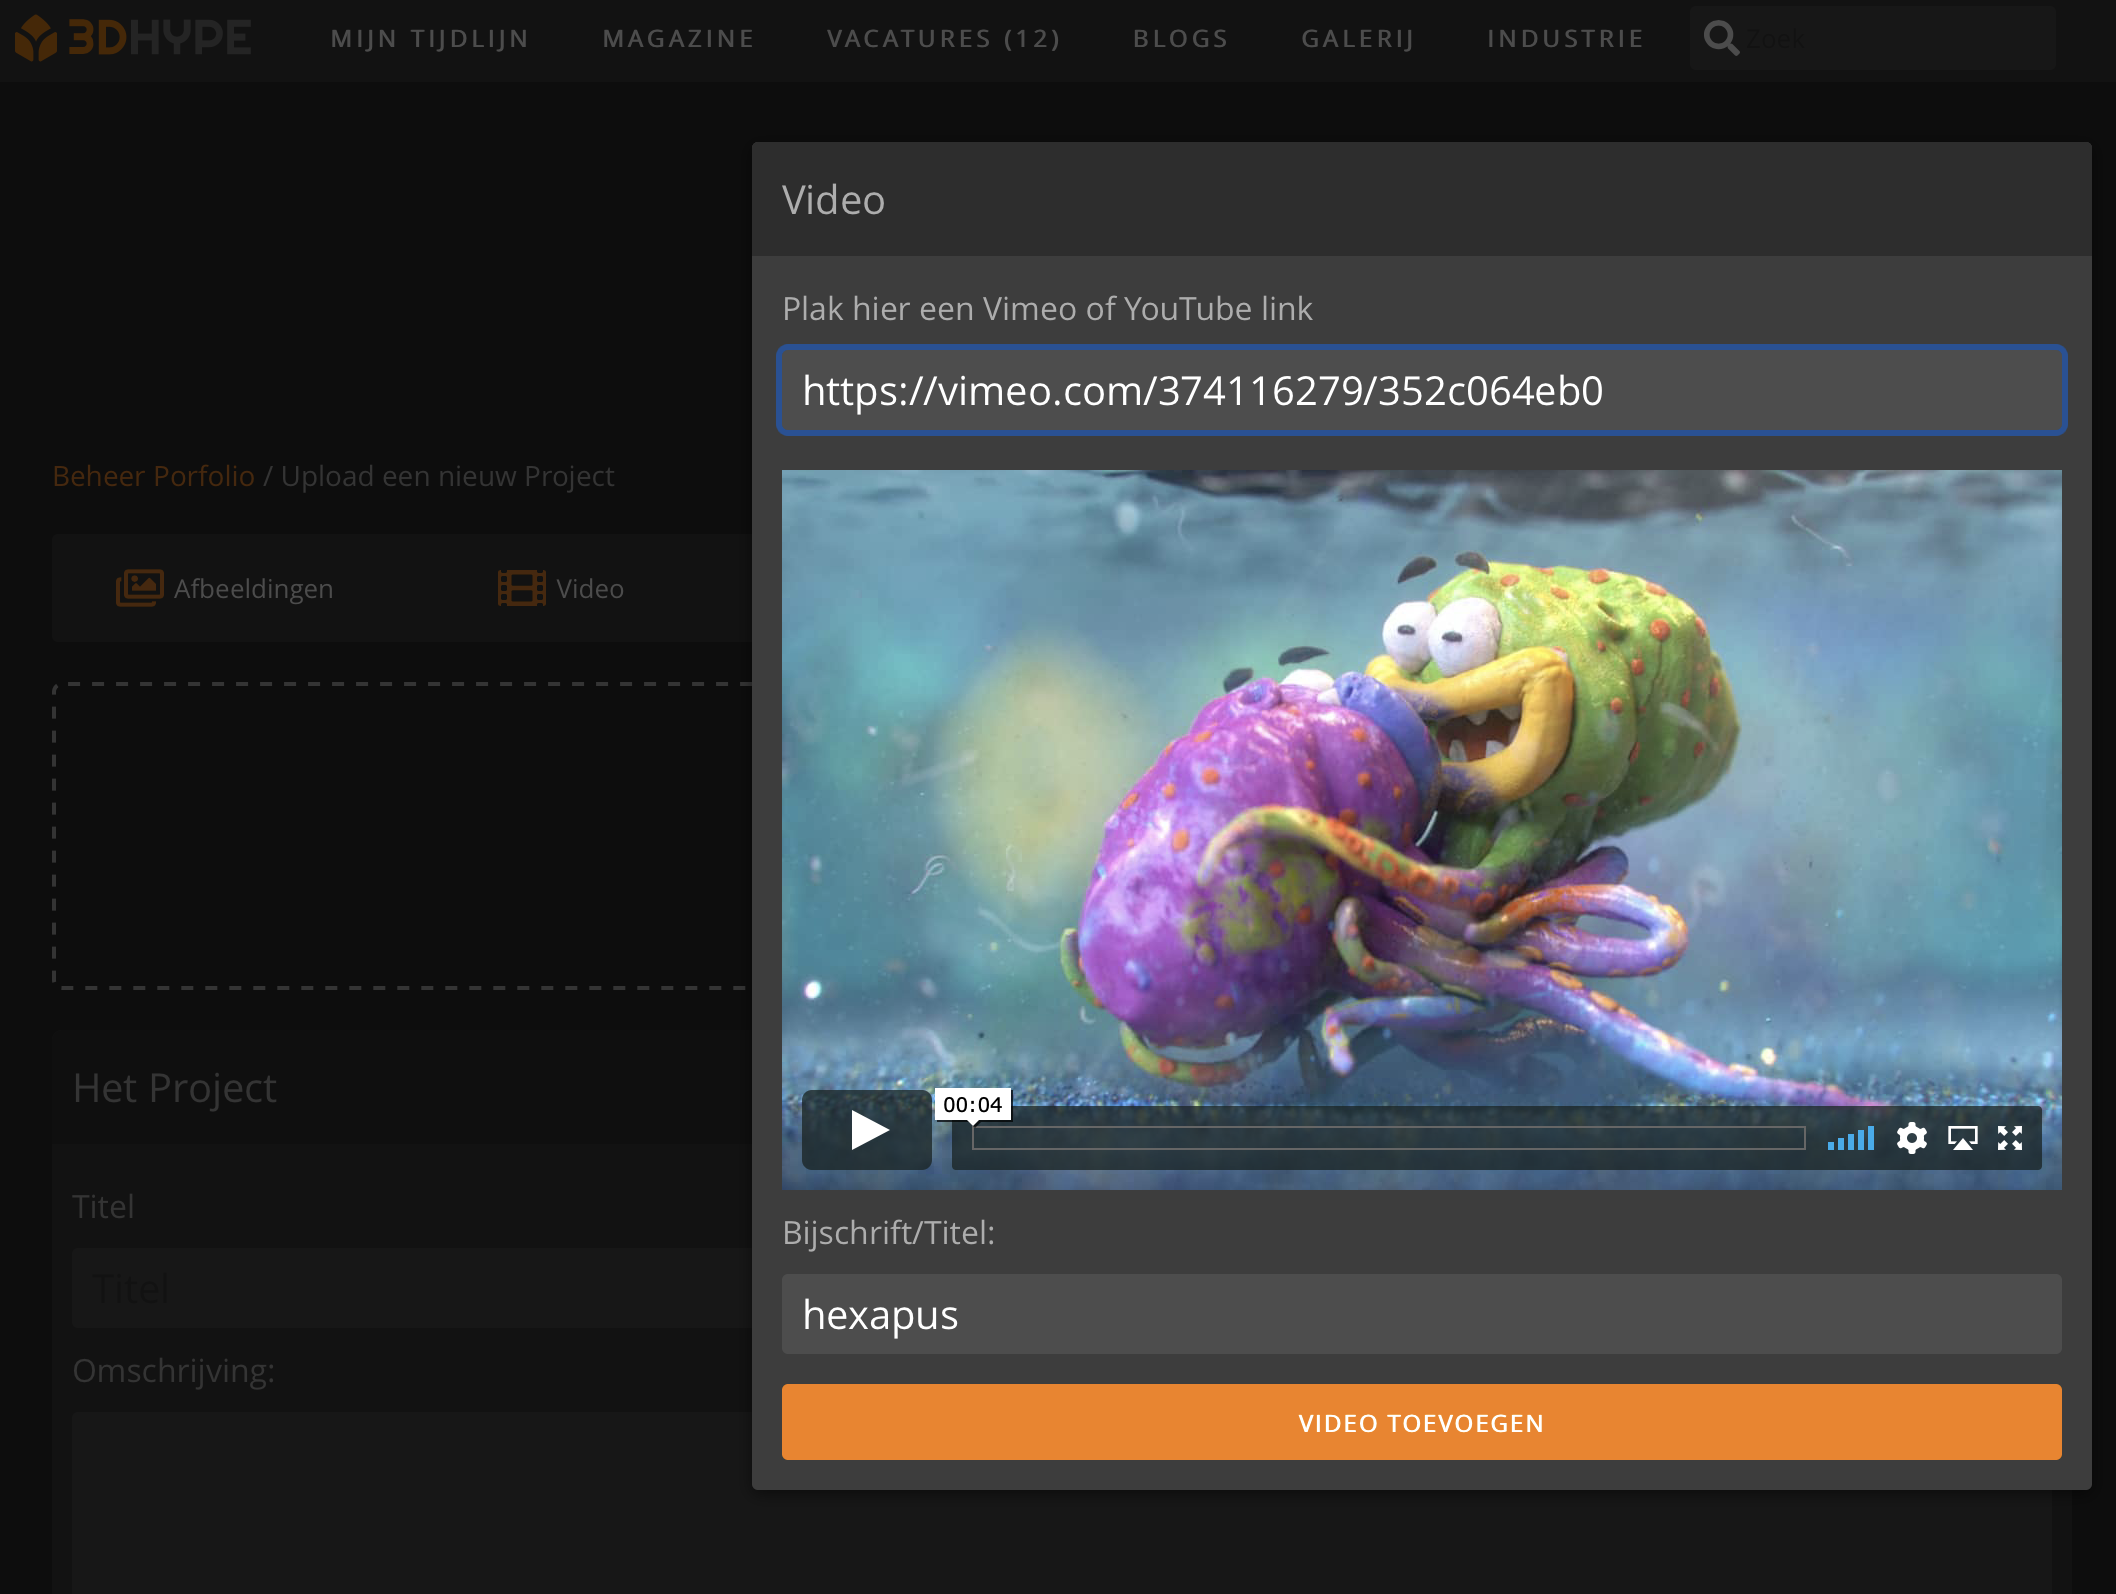This screenshot has height=1594, width=2116.
Task: Open the Beheer Porfolio breadcrumb link
Action: [x=153, y=476]
